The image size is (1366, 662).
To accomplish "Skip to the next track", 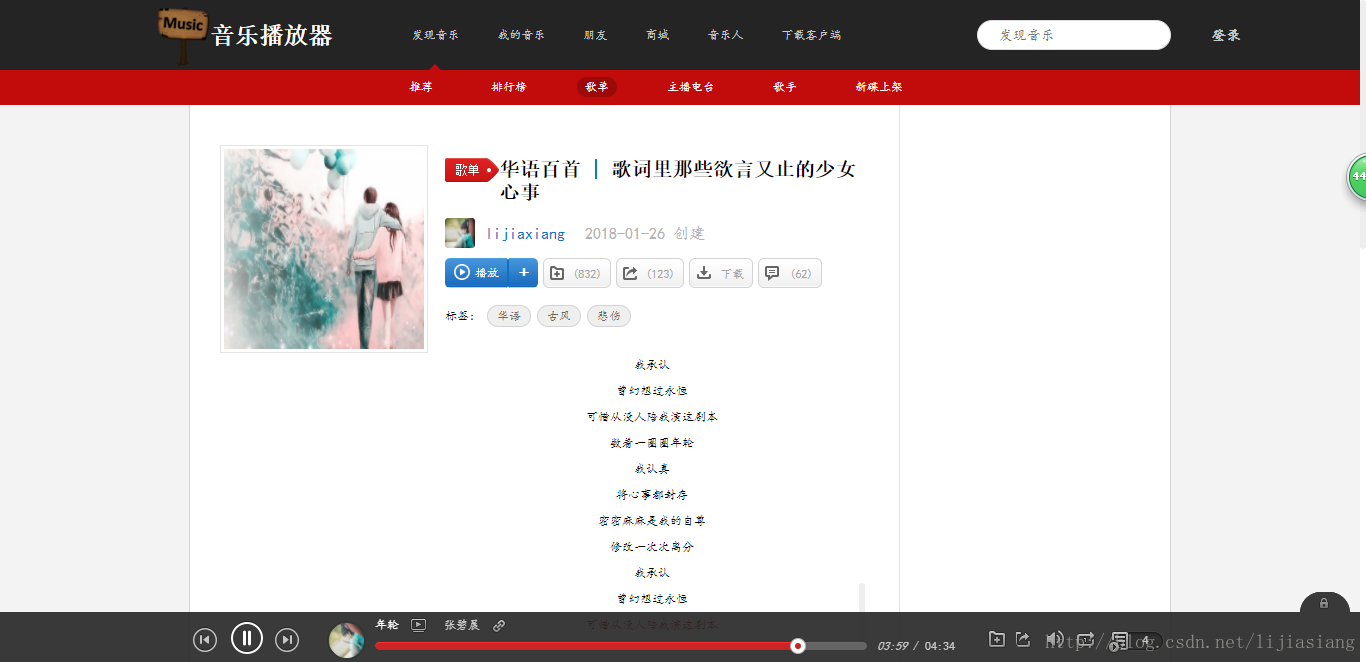I will 287,640.
